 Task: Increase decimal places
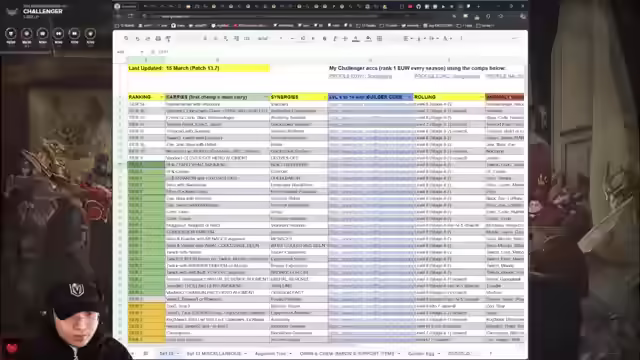pyautogui.click(x=236, y=38)
